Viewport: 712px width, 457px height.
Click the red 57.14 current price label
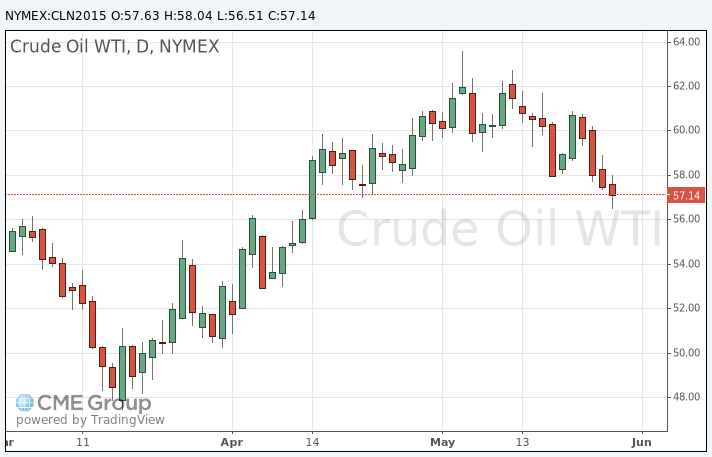pos(686,196)
